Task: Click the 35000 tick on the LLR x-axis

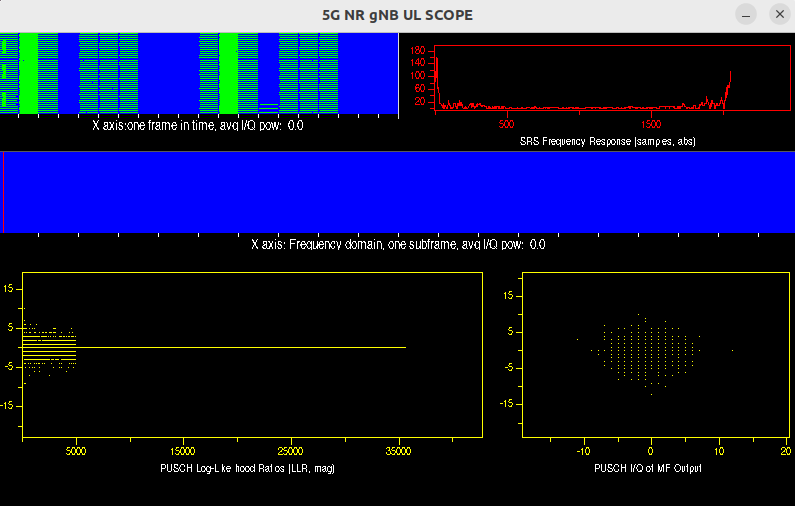Action: point(398,452)
